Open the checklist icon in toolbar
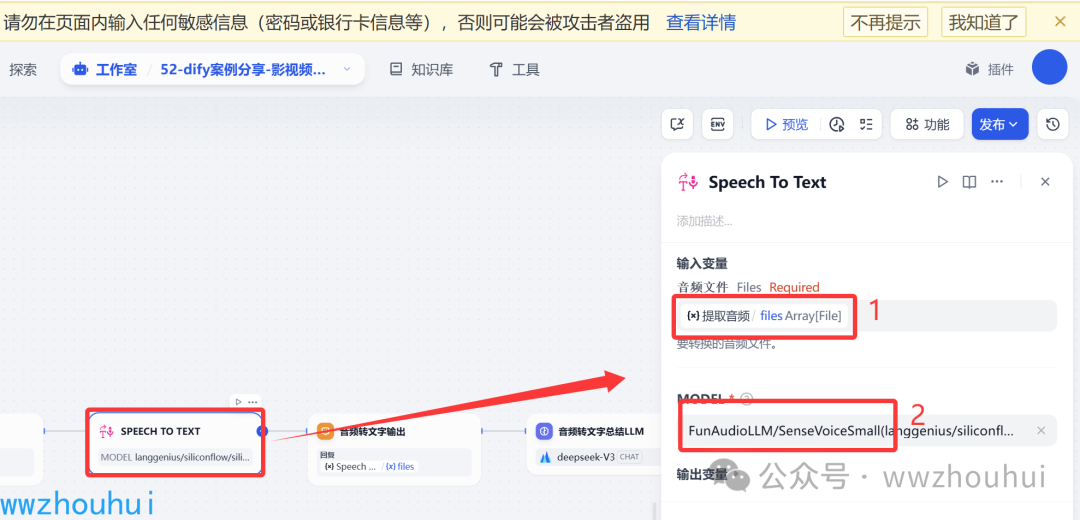Image resolution: width=1080 pixels, height=520 pixels. (866, 125)
